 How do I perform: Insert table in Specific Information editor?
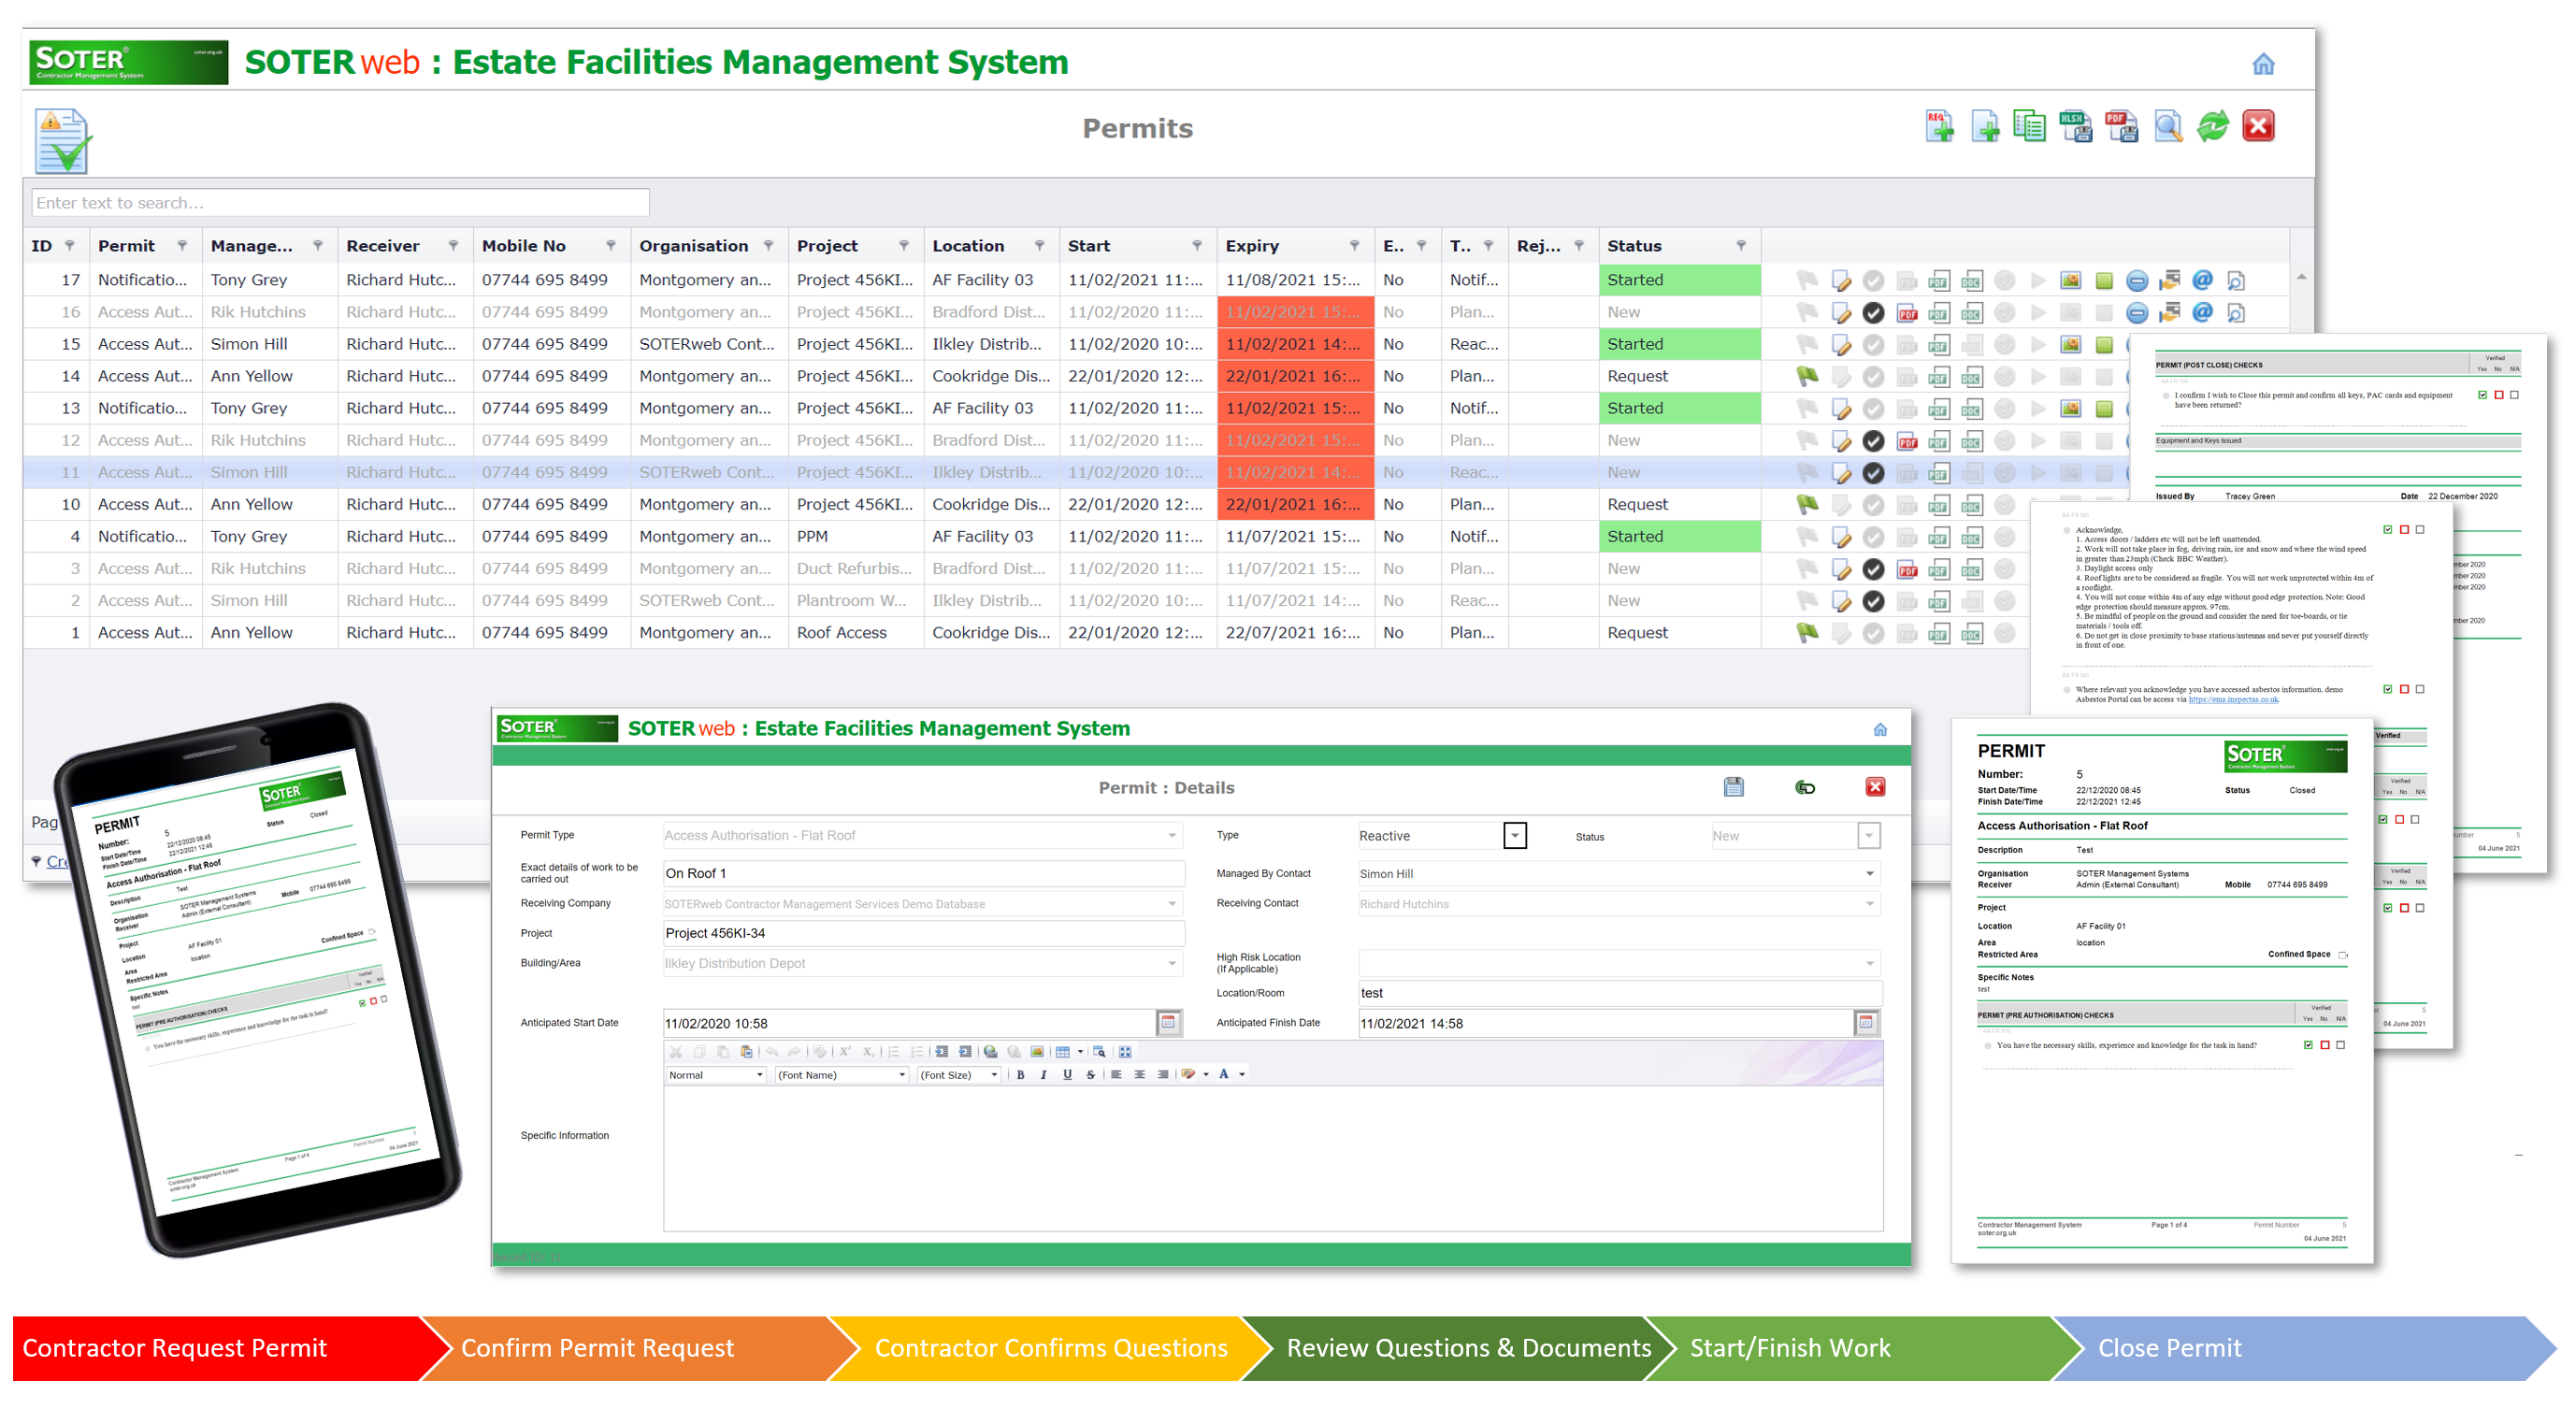1062,1051
